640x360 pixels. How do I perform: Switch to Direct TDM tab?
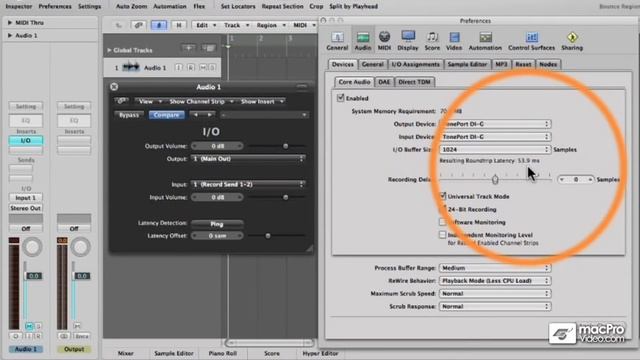click(x=414, y=82)
